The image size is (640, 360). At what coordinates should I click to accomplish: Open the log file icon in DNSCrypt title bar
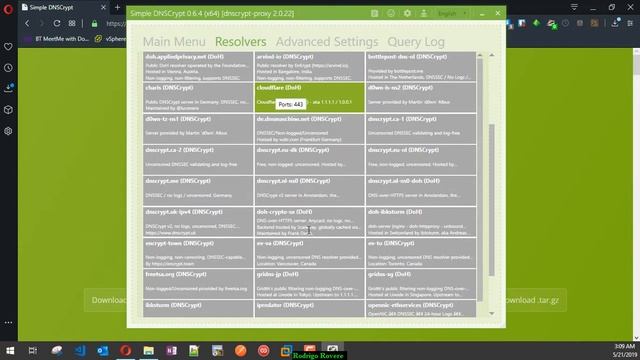[374, 13]
